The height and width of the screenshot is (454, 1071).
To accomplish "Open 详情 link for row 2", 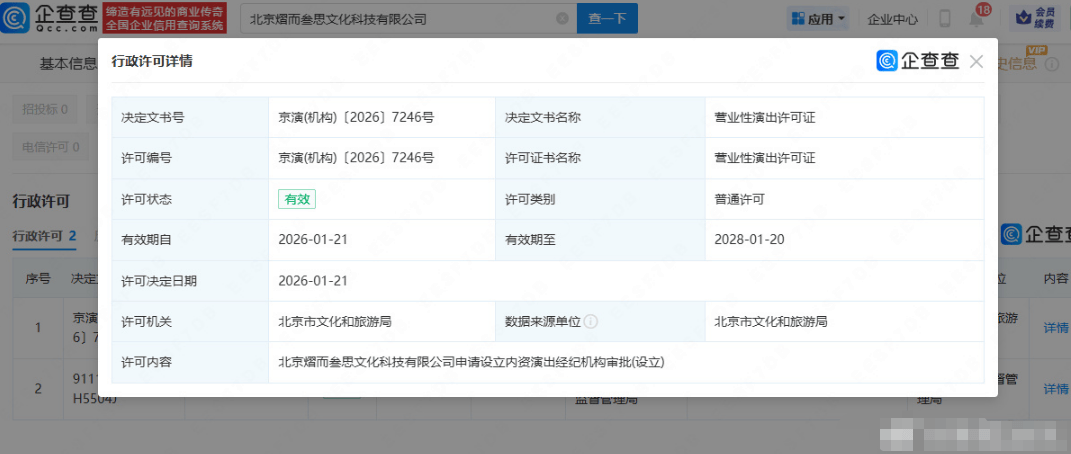I will tap(1055, 388).
